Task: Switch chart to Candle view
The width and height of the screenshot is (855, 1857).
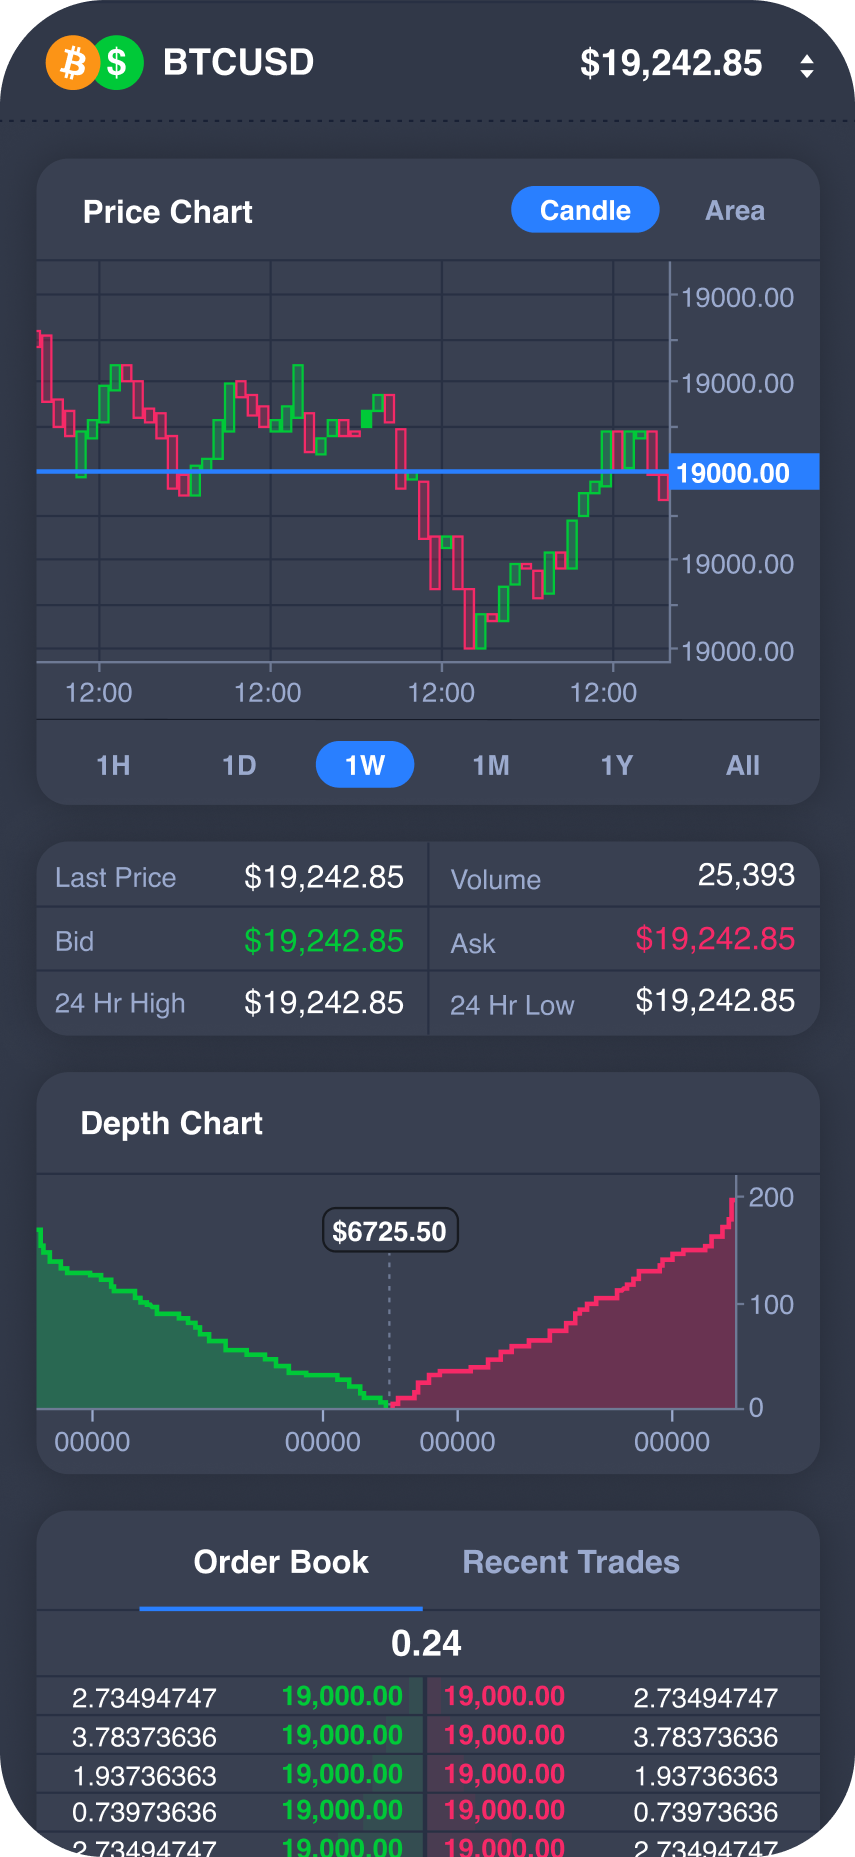Action: click(x=585, y=210)
